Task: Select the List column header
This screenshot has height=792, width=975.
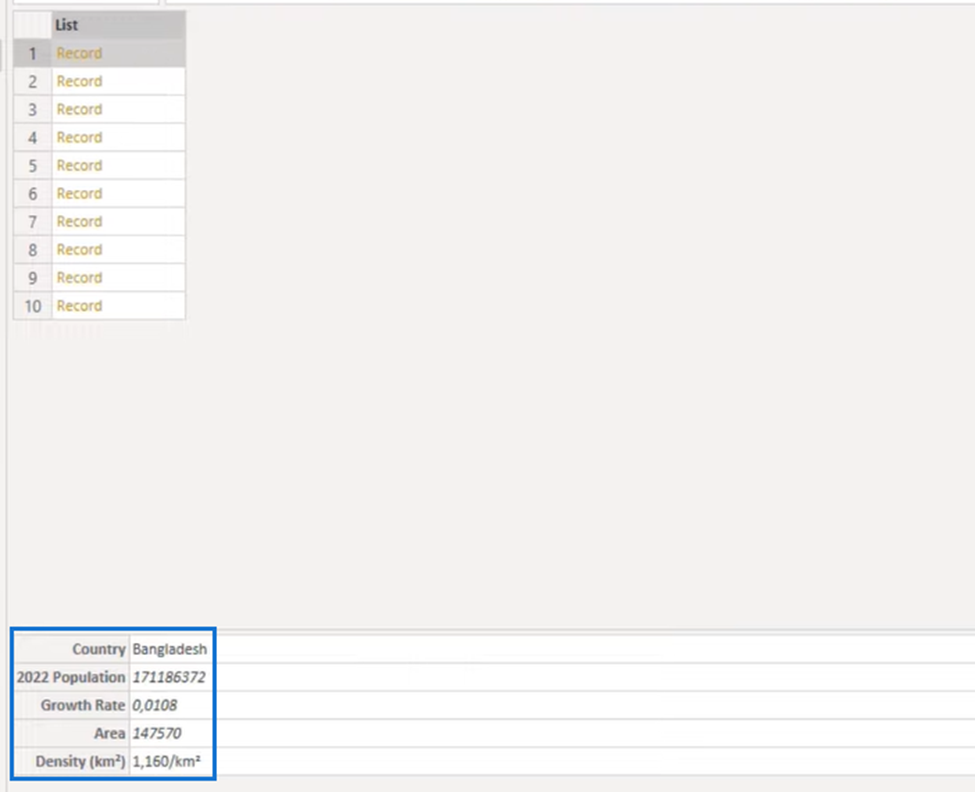Action: [x=118, y=25]
